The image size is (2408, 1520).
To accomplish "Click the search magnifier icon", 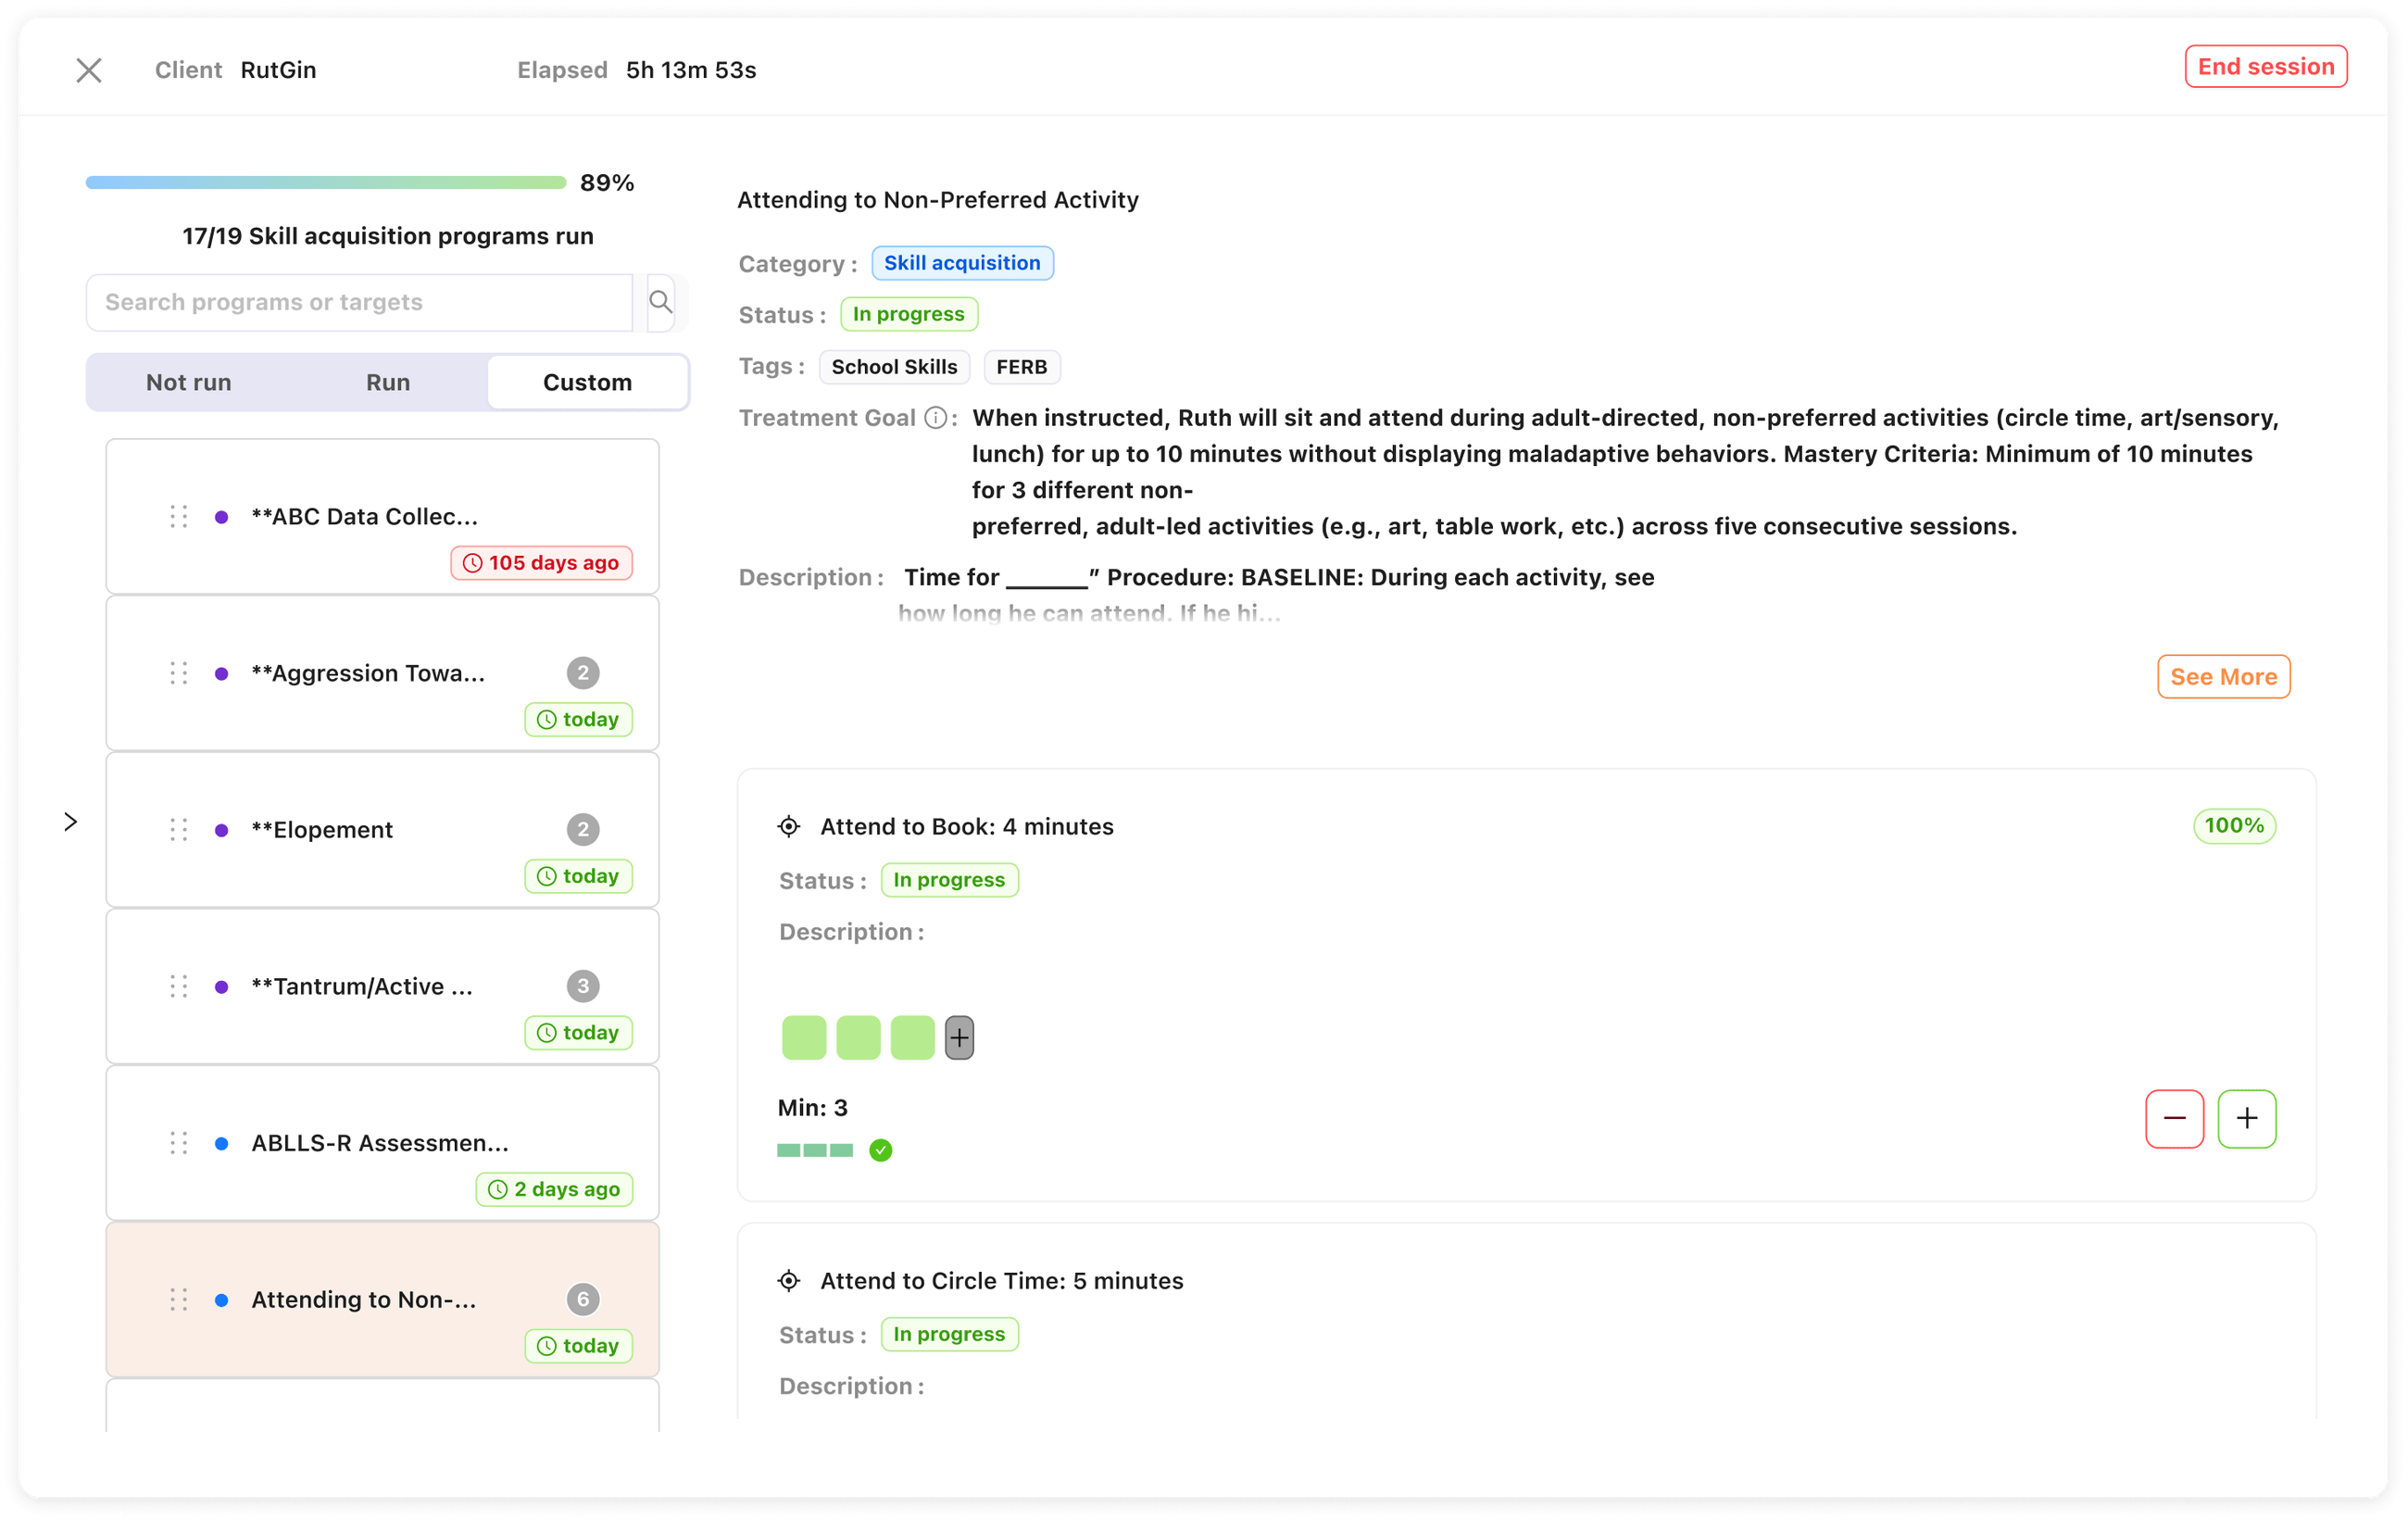I will (x=660, y=301).
